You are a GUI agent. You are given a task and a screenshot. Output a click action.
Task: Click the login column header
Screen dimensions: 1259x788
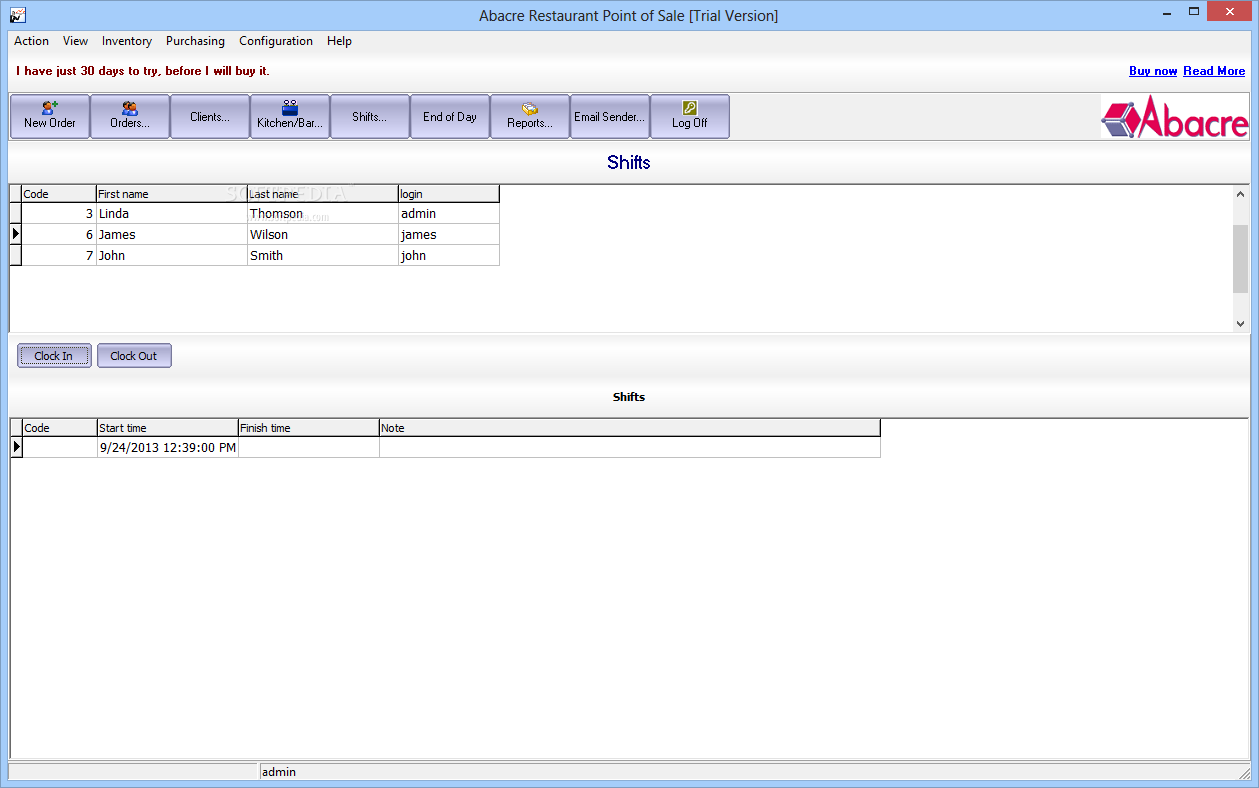point(449,194)
